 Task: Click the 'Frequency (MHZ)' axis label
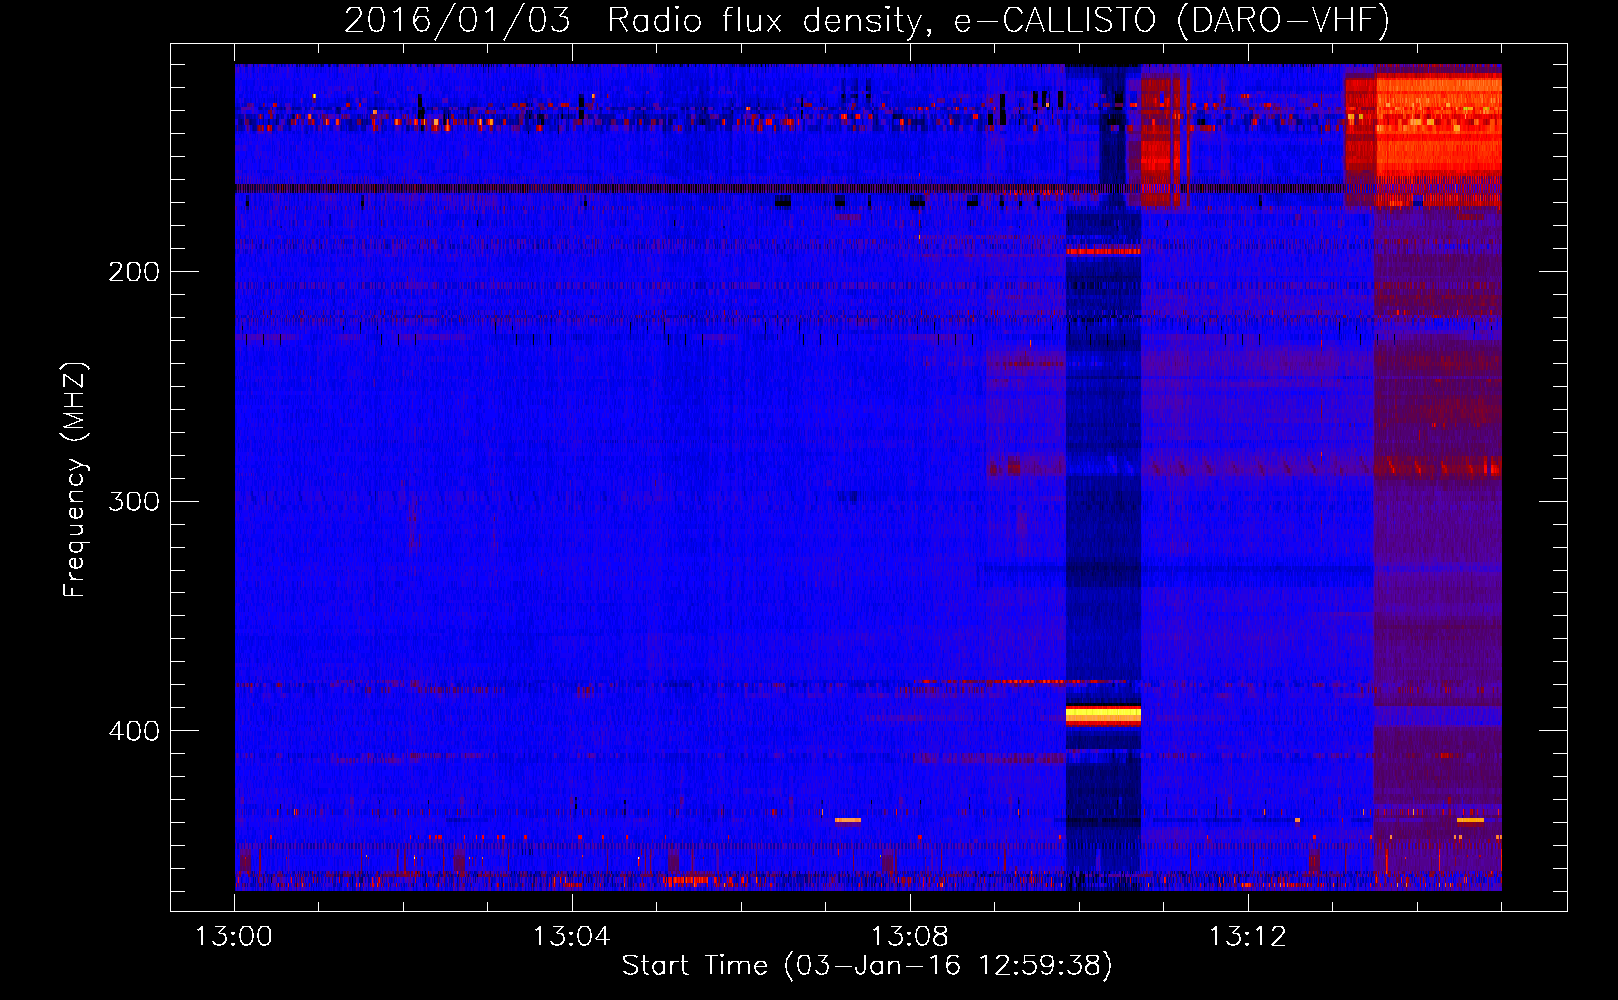click(75, 480)
